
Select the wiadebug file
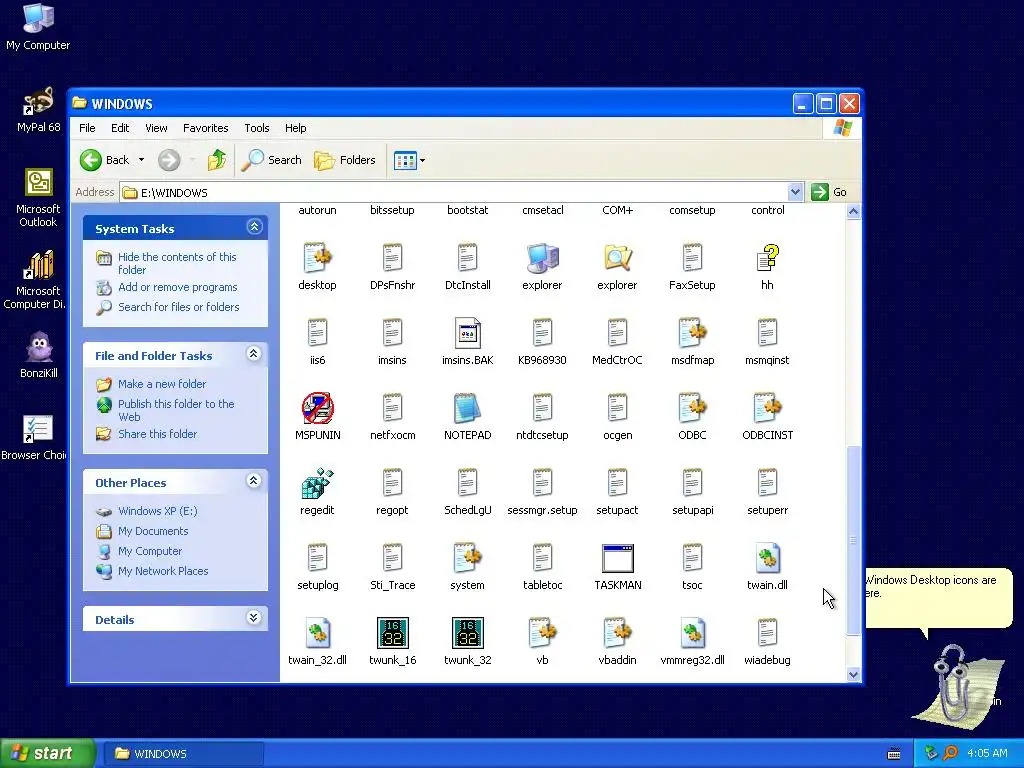click(x=767, y=633)
